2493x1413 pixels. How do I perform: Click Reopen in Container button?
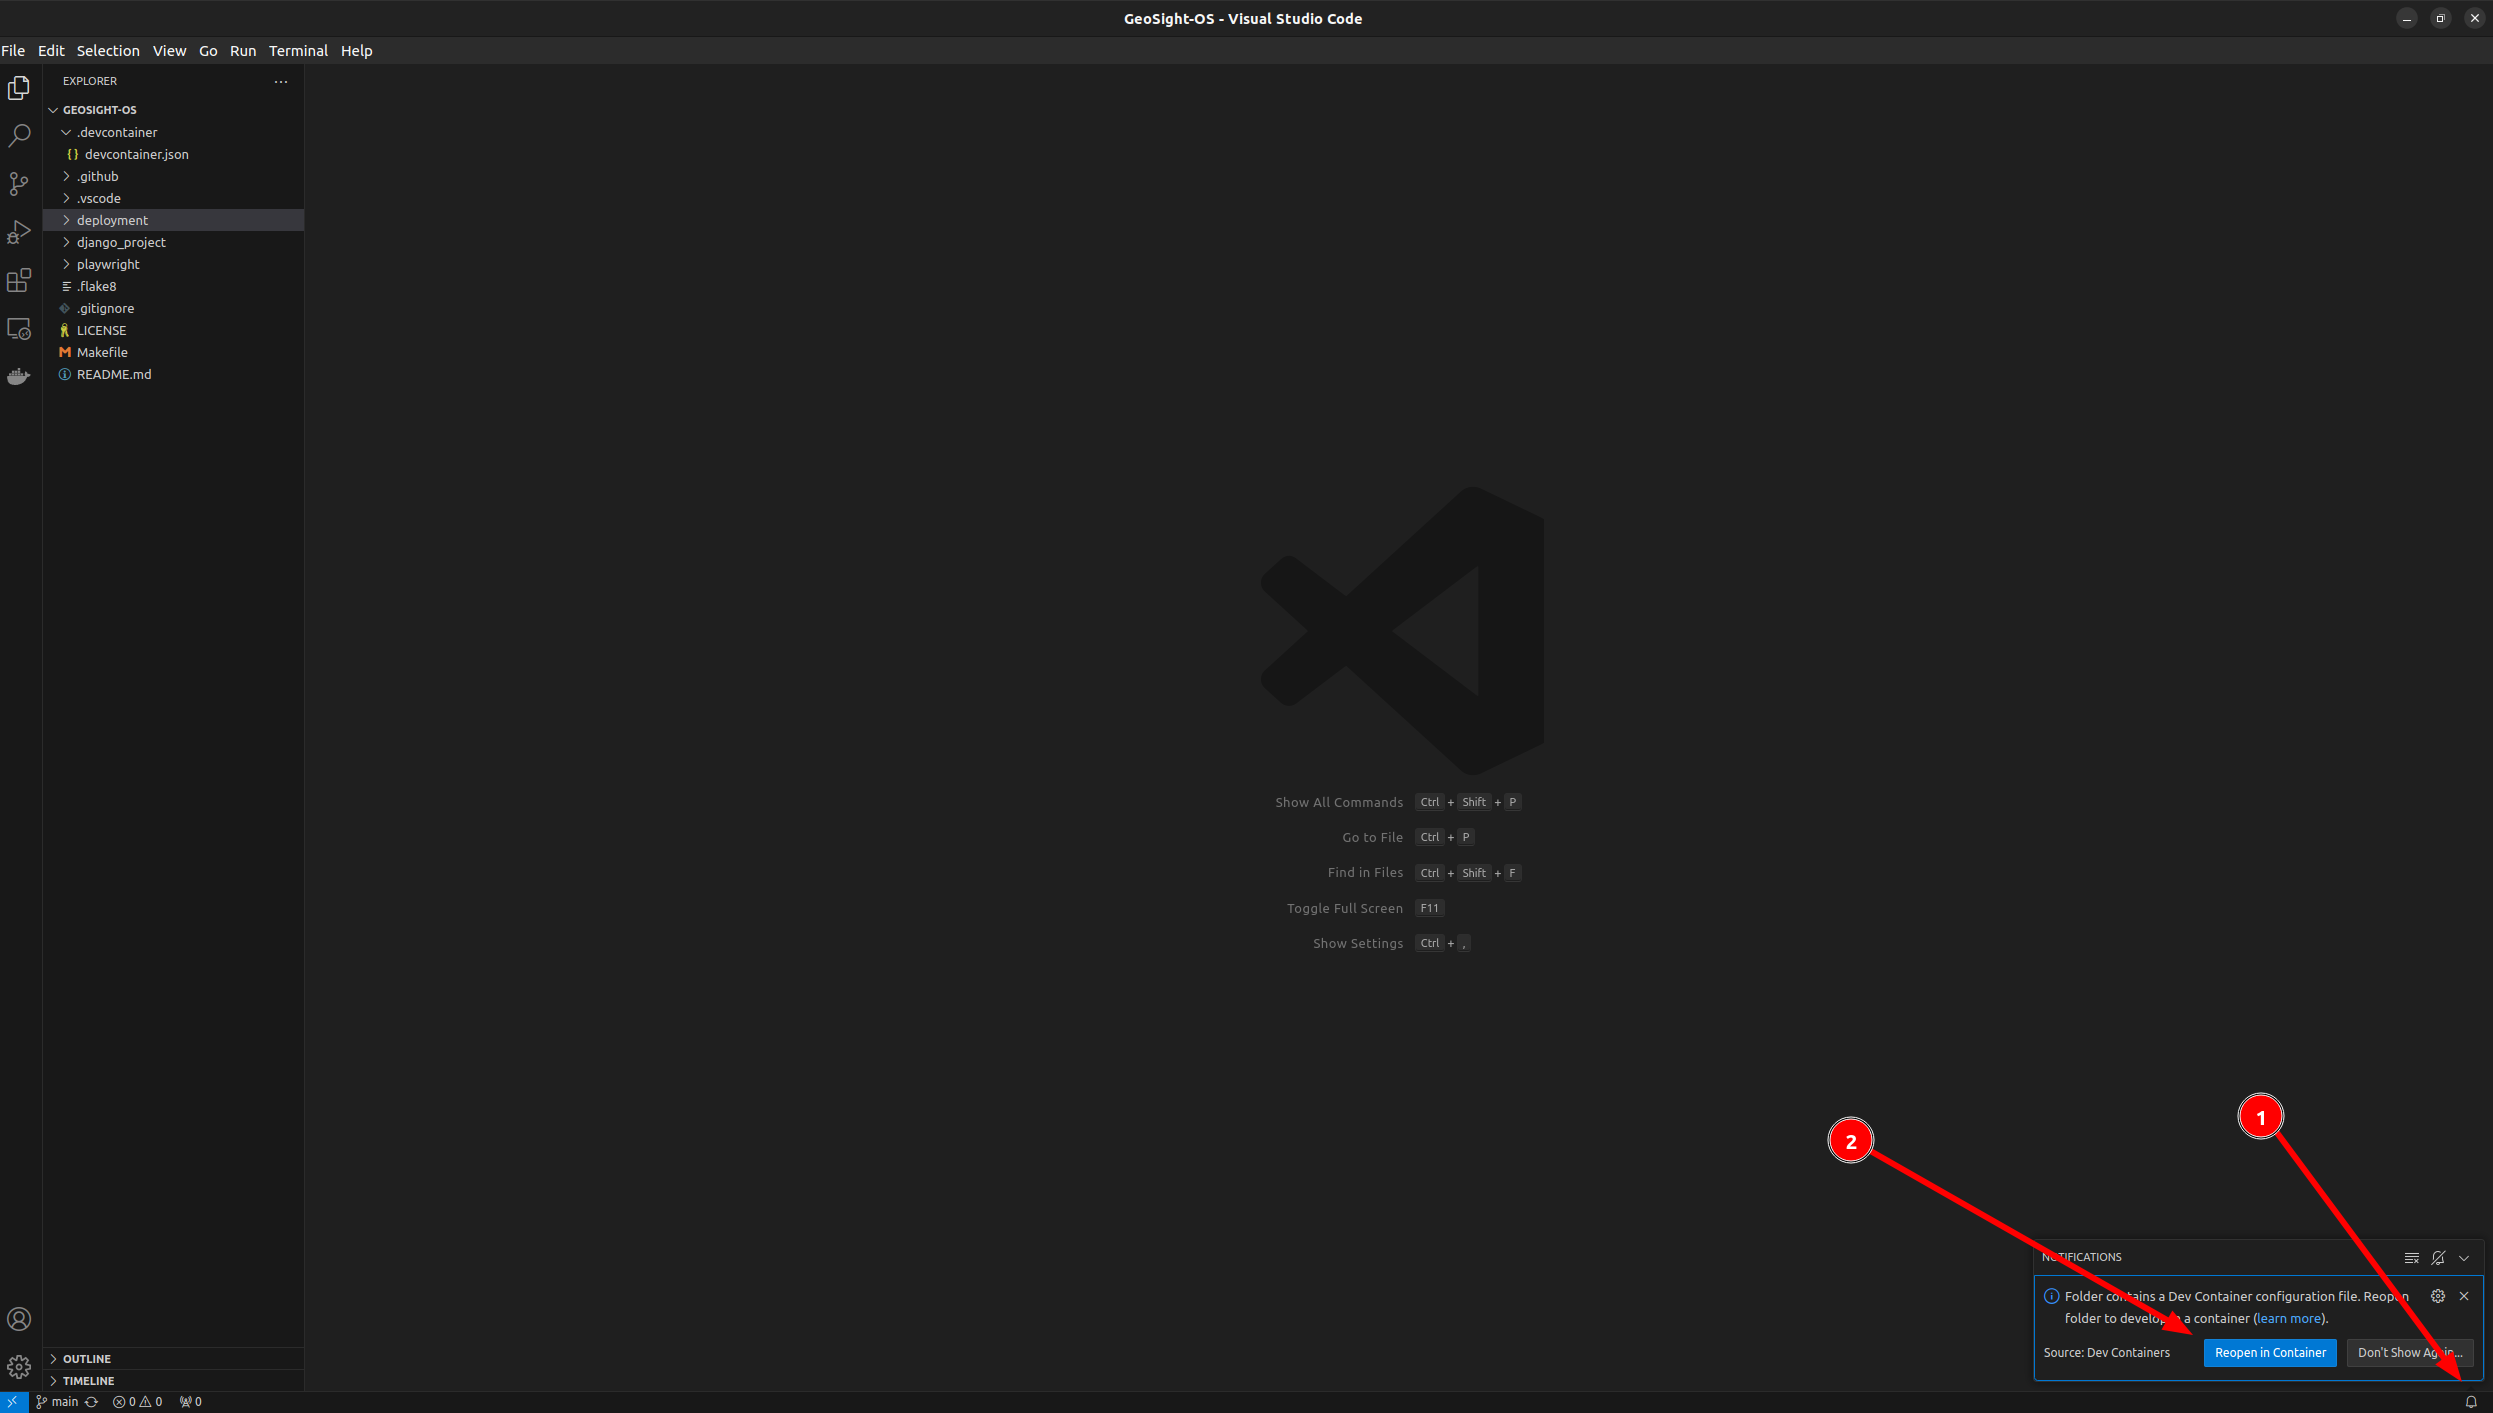[2270, 1353]
